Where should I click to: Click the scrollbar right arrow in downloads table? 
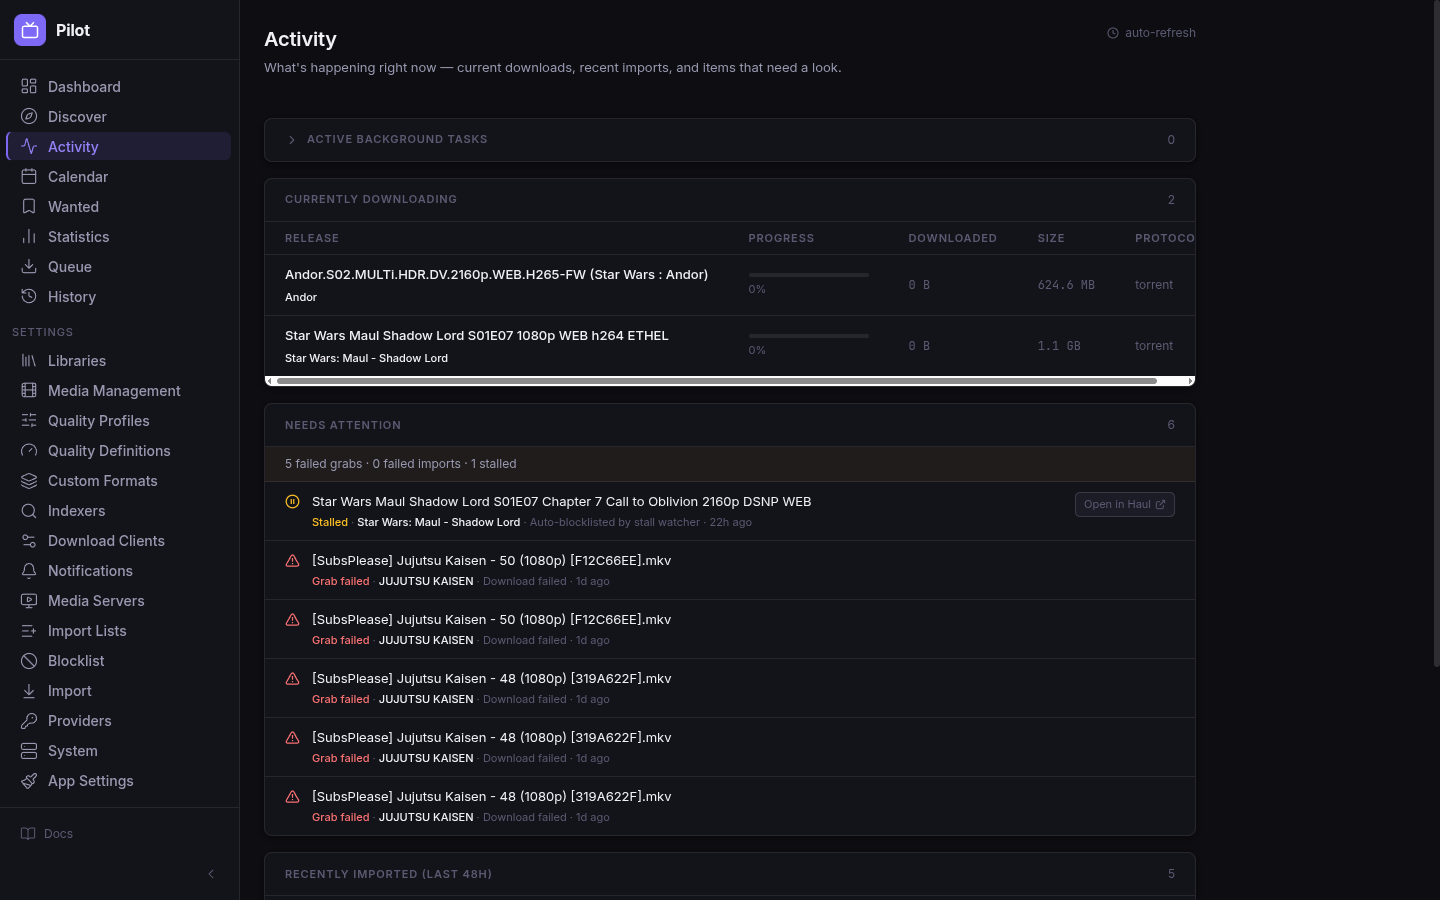click(x=1190, y=381)
